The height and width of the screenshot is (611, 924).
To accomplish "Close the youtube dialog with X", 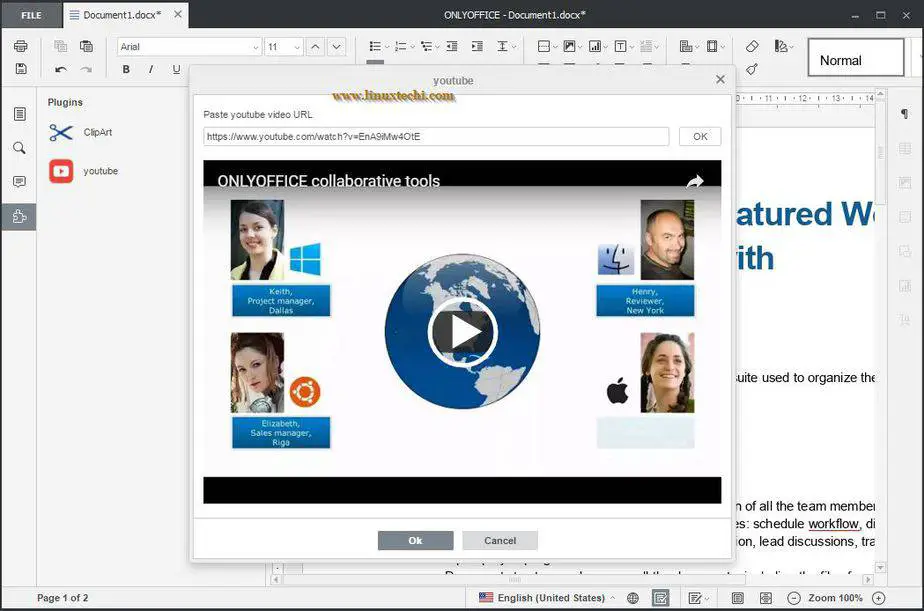I will [720, 79].
